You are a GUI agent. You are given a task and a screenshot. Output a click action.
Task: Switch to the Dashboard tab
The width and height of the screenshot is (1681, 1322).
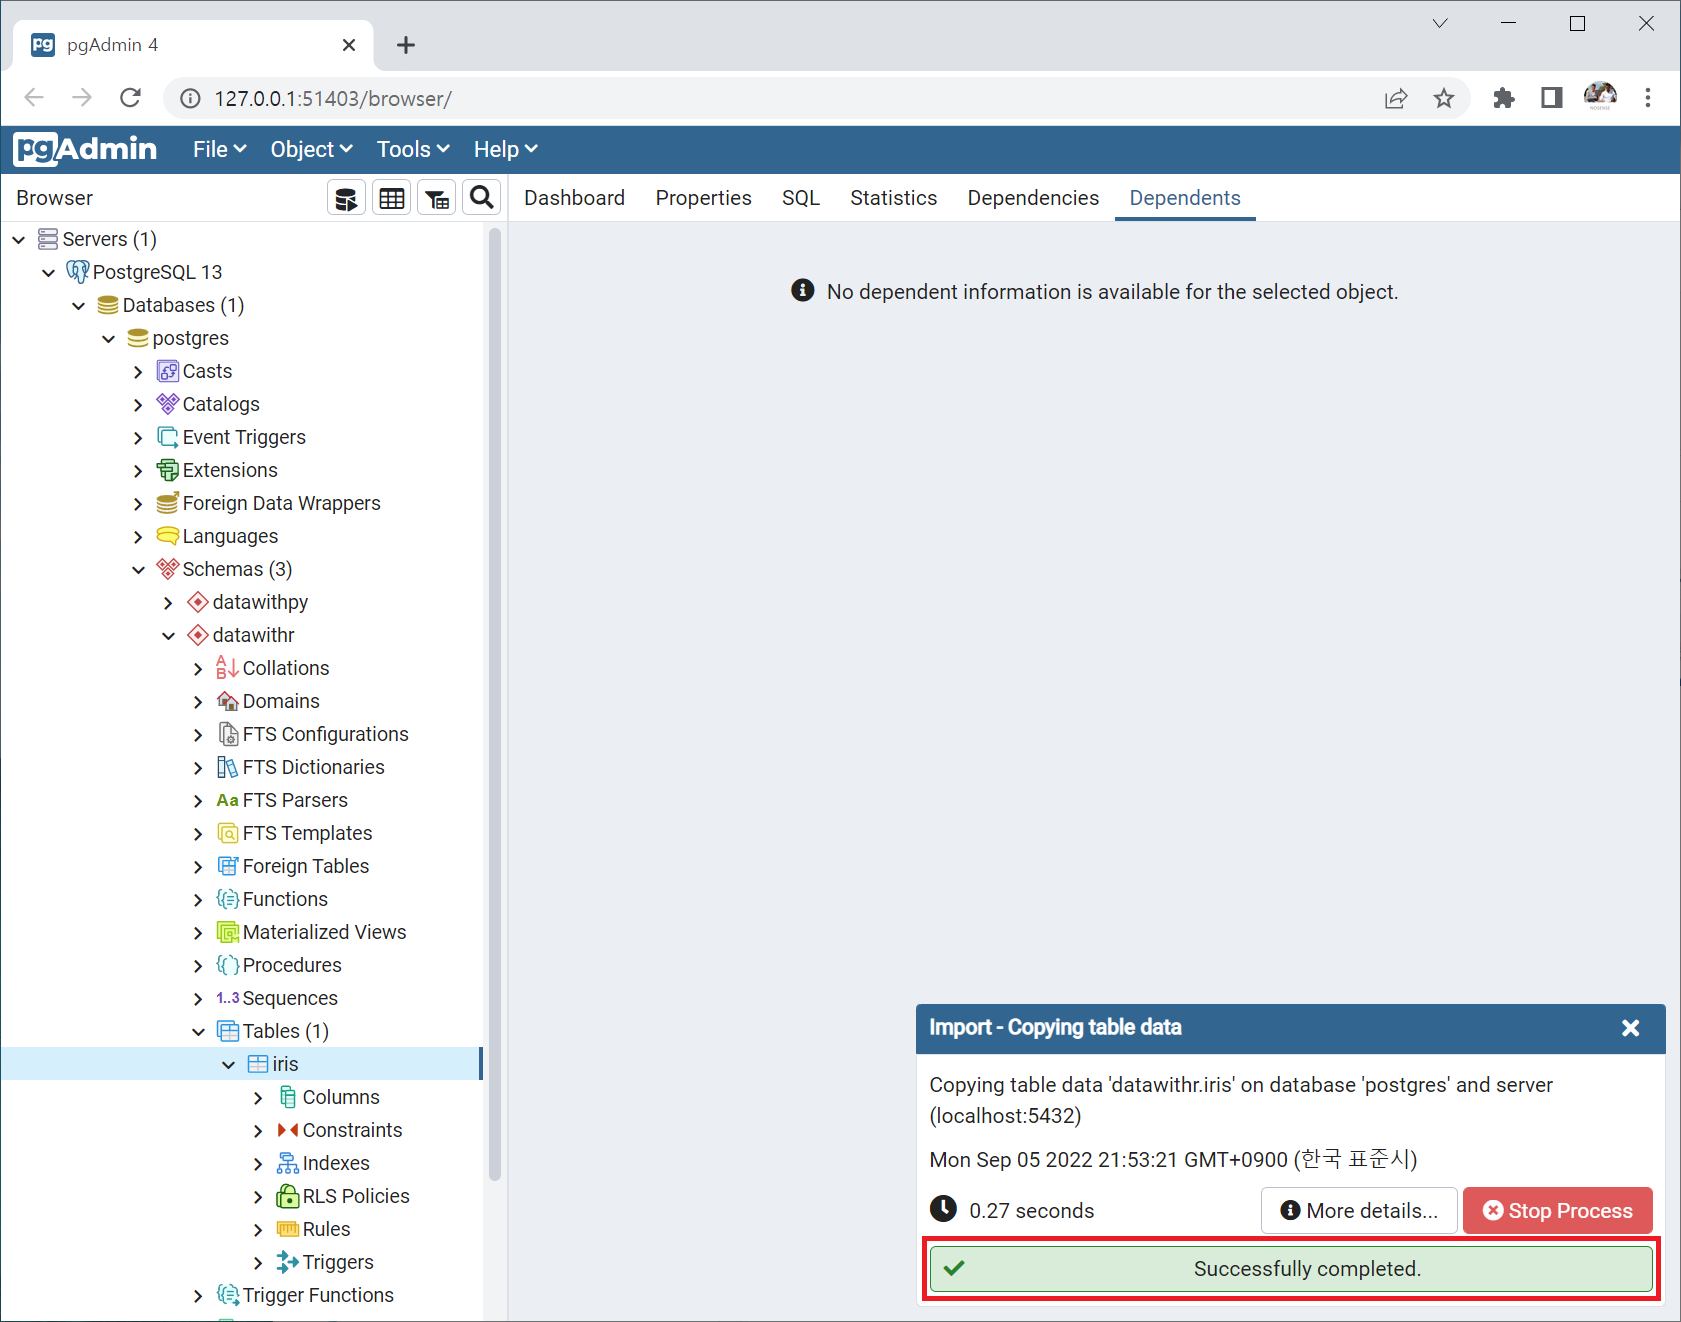click(574, 198)
